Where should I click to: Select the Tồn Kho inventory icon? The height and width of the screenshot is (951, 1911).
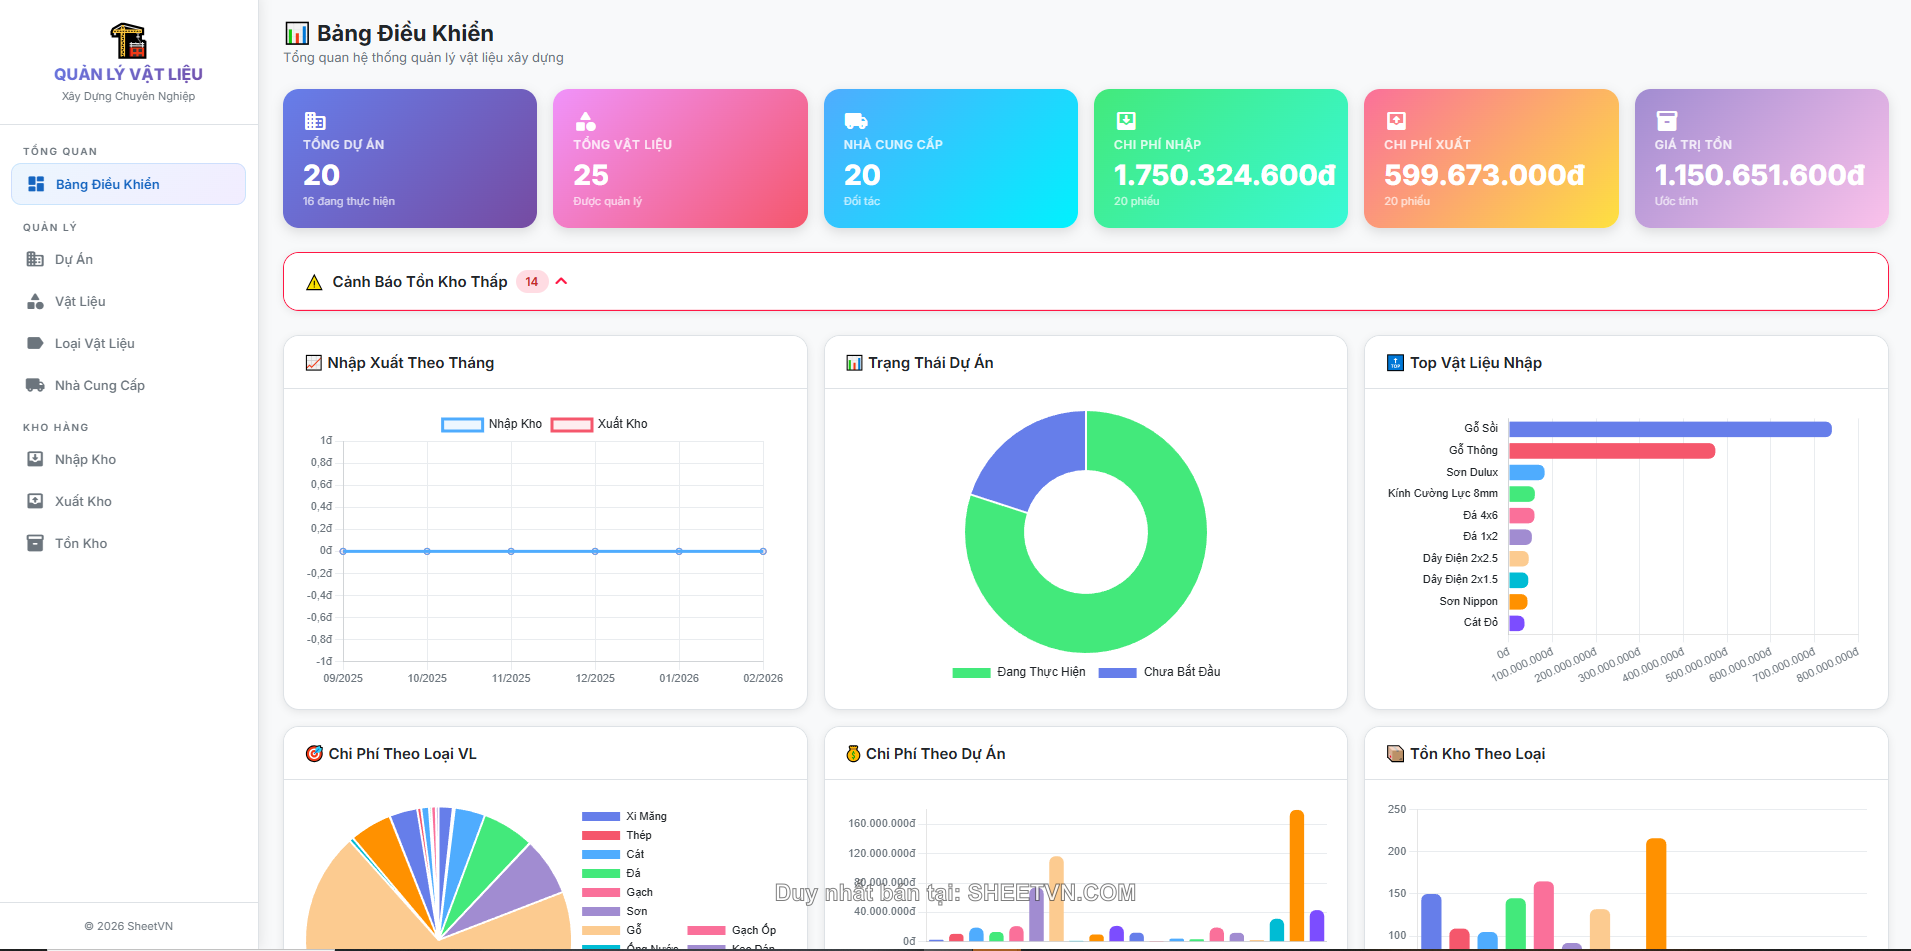coord(36,543)
